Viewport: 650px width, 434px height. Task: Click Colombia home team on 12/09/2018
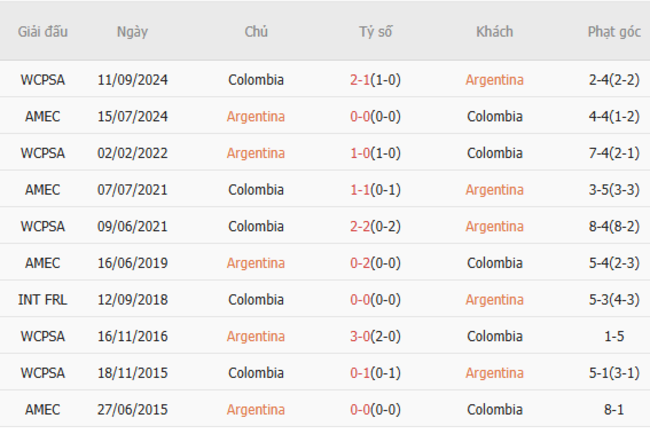click(255, 300)
